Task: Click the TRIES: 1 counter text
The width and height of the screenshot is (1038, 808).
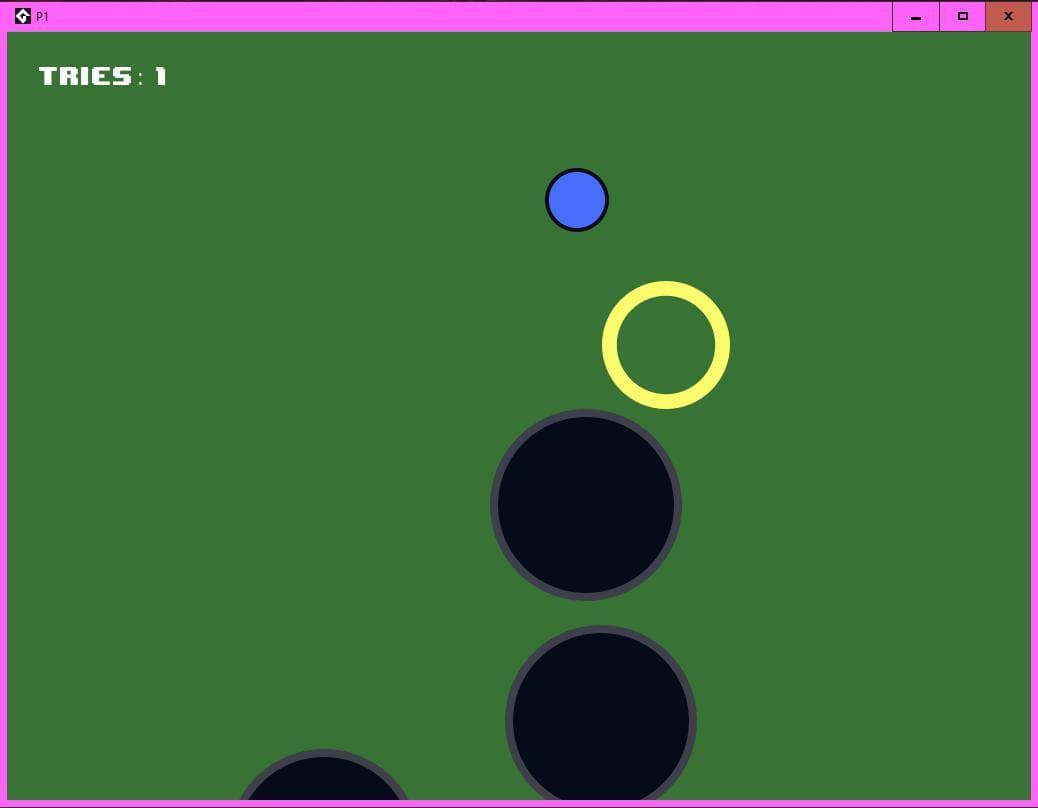Action: [x=103, y=76]
